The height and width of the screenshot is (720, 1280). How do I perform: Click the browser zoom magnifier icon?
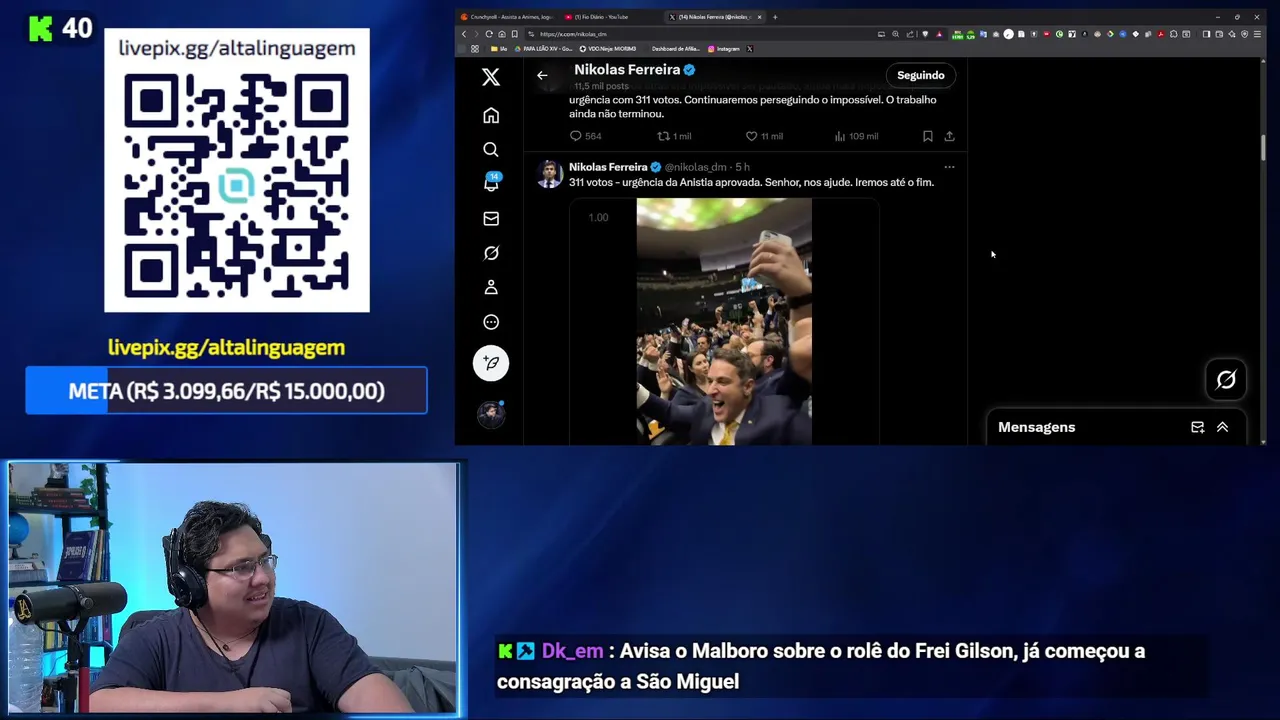(895, 34)
